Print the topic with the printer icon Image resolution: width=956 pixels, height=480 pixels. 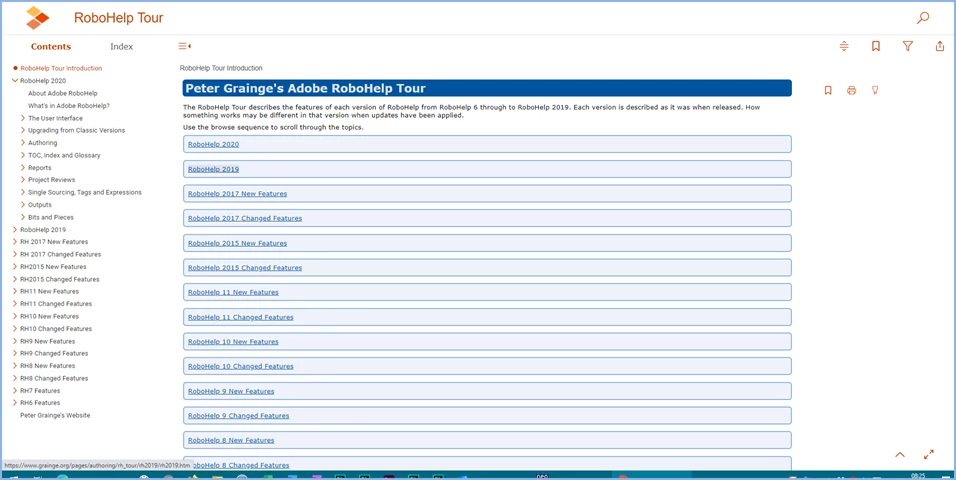(852, 90)
